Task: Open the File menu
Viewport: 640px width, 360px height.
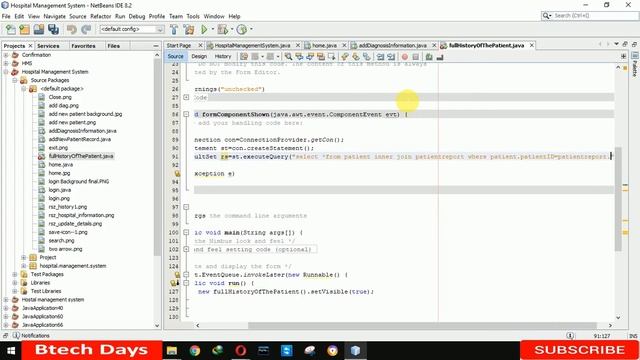Action: 6,16
